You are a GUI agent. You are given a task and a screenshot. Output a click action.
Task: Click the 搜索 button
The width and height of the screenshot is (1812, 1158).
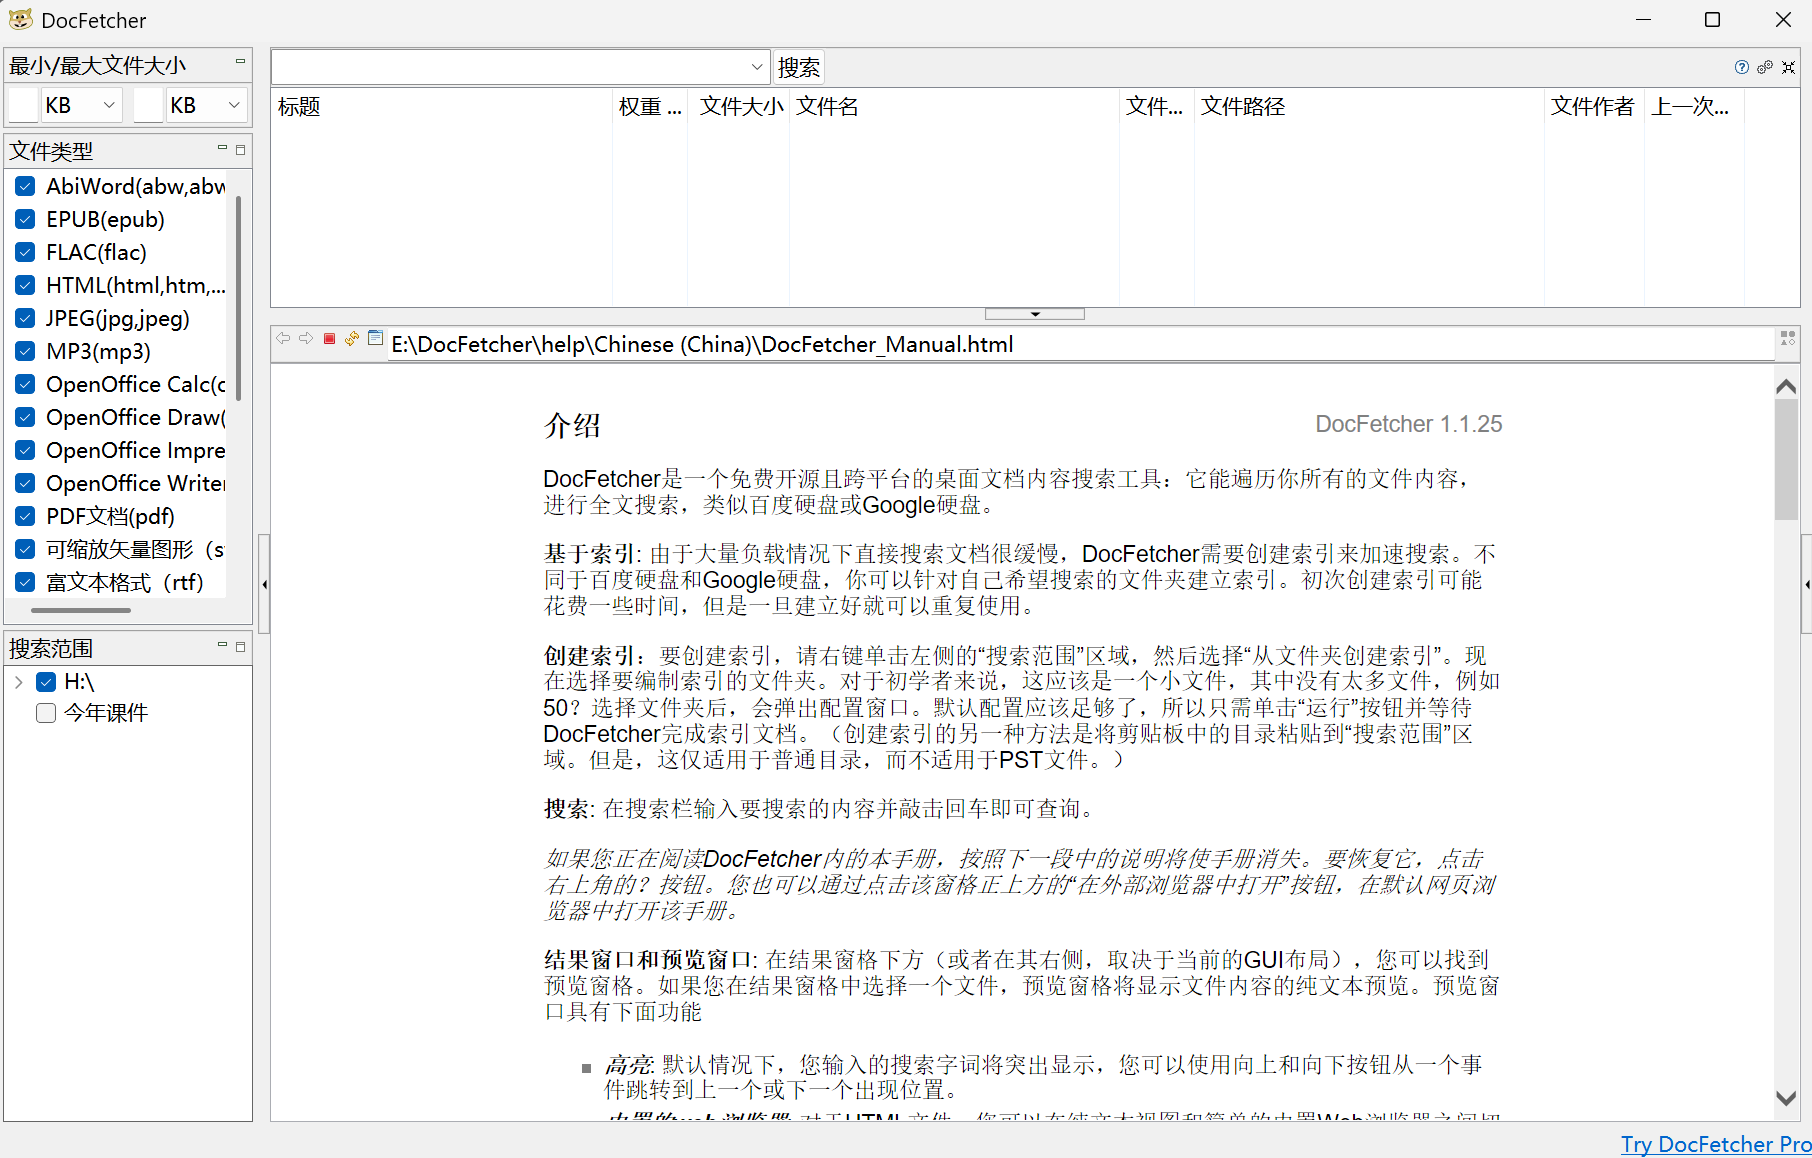pyautogui.click(x=798, y=67)
